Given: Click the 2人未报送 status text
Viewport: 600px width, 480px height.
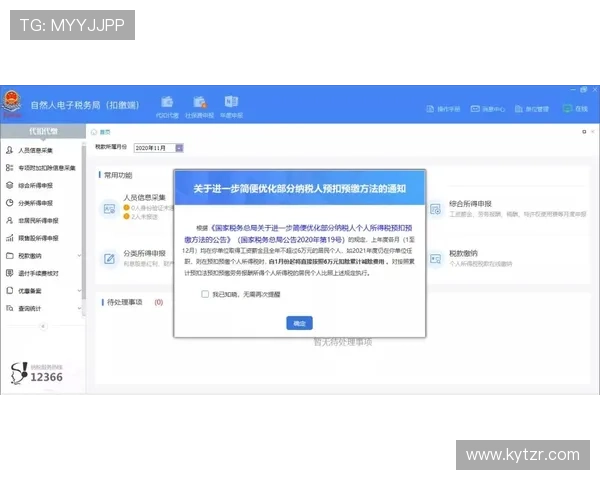Looking at the screenshot, I should point(144,217).
